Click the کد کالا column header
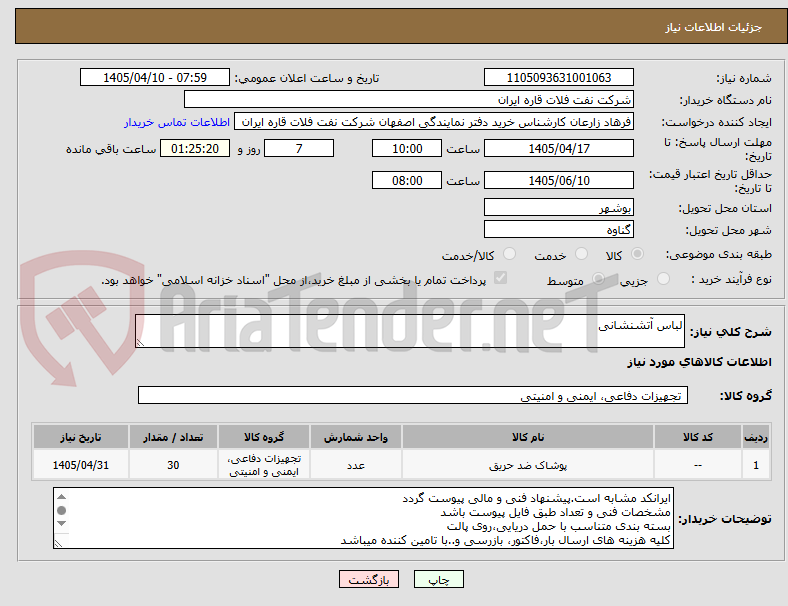788x606 pixels. click(698, 437)
